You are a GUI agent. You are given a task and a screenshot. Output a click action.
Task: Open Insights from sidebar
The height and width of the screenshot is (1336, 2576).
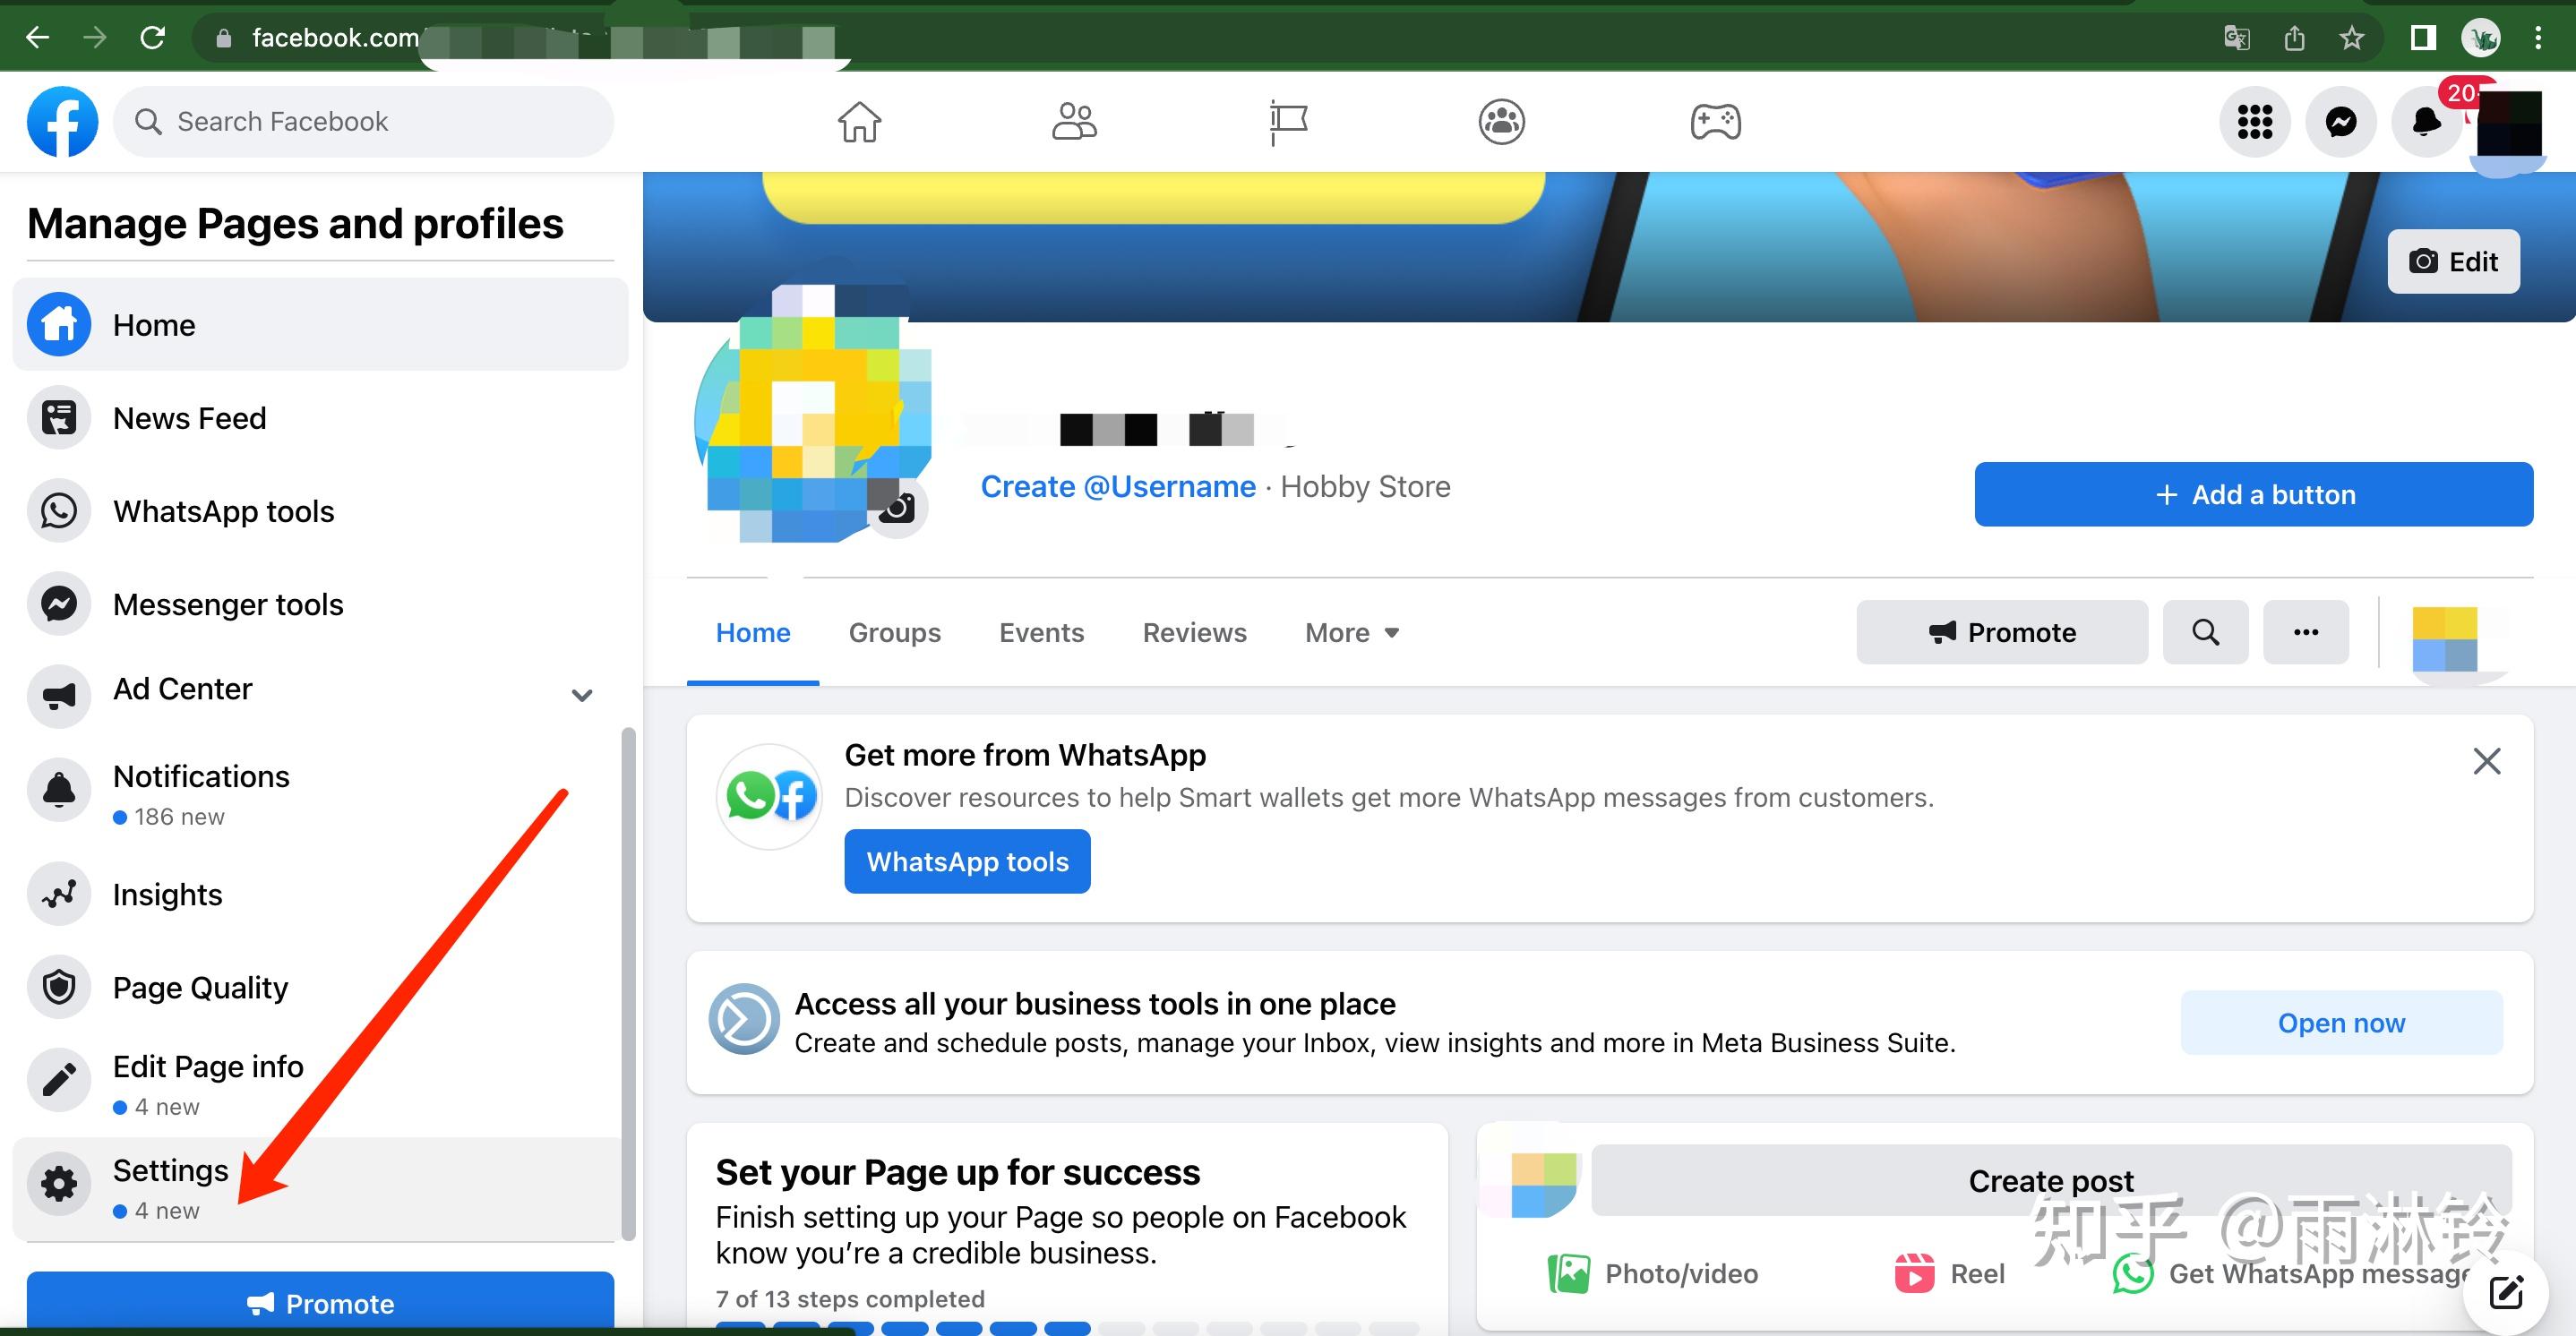coord(167,893)
